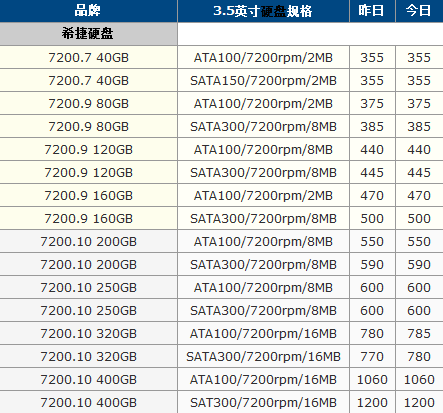Select the 今日 price column header
The width and height of the screenshot is (443, 413).
click(419, 11)
